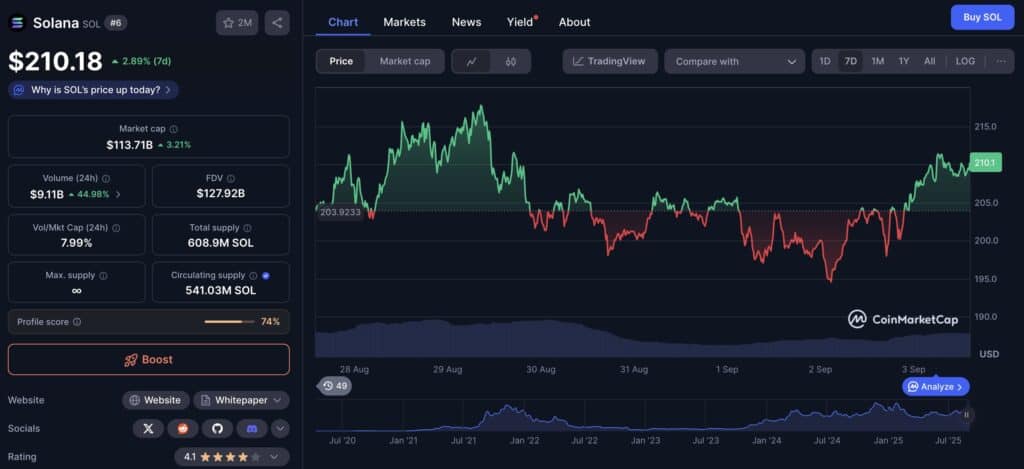Click the Solana logo icon
The height and width of the screenshot is (469, 1024).
pyautogui.click(x=16, y=23)
